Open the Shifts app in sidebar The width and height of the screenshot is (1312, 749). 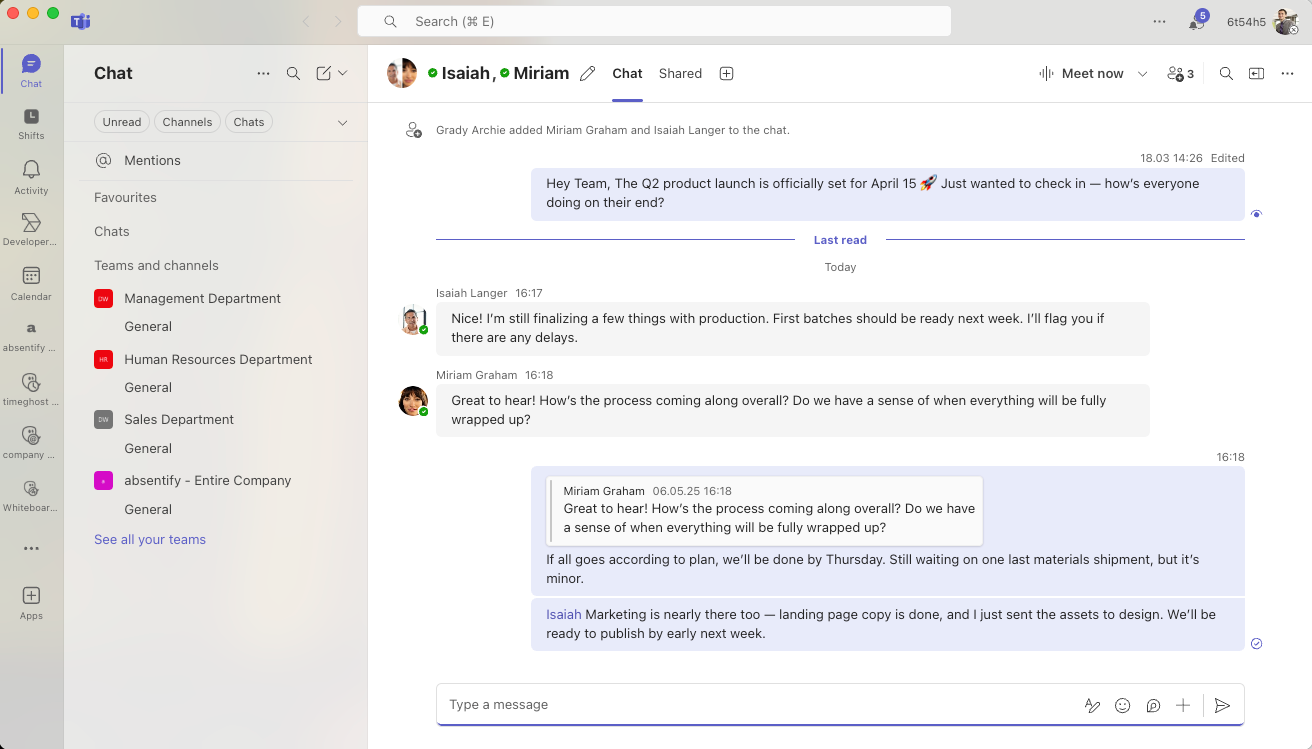coord(31,124)
